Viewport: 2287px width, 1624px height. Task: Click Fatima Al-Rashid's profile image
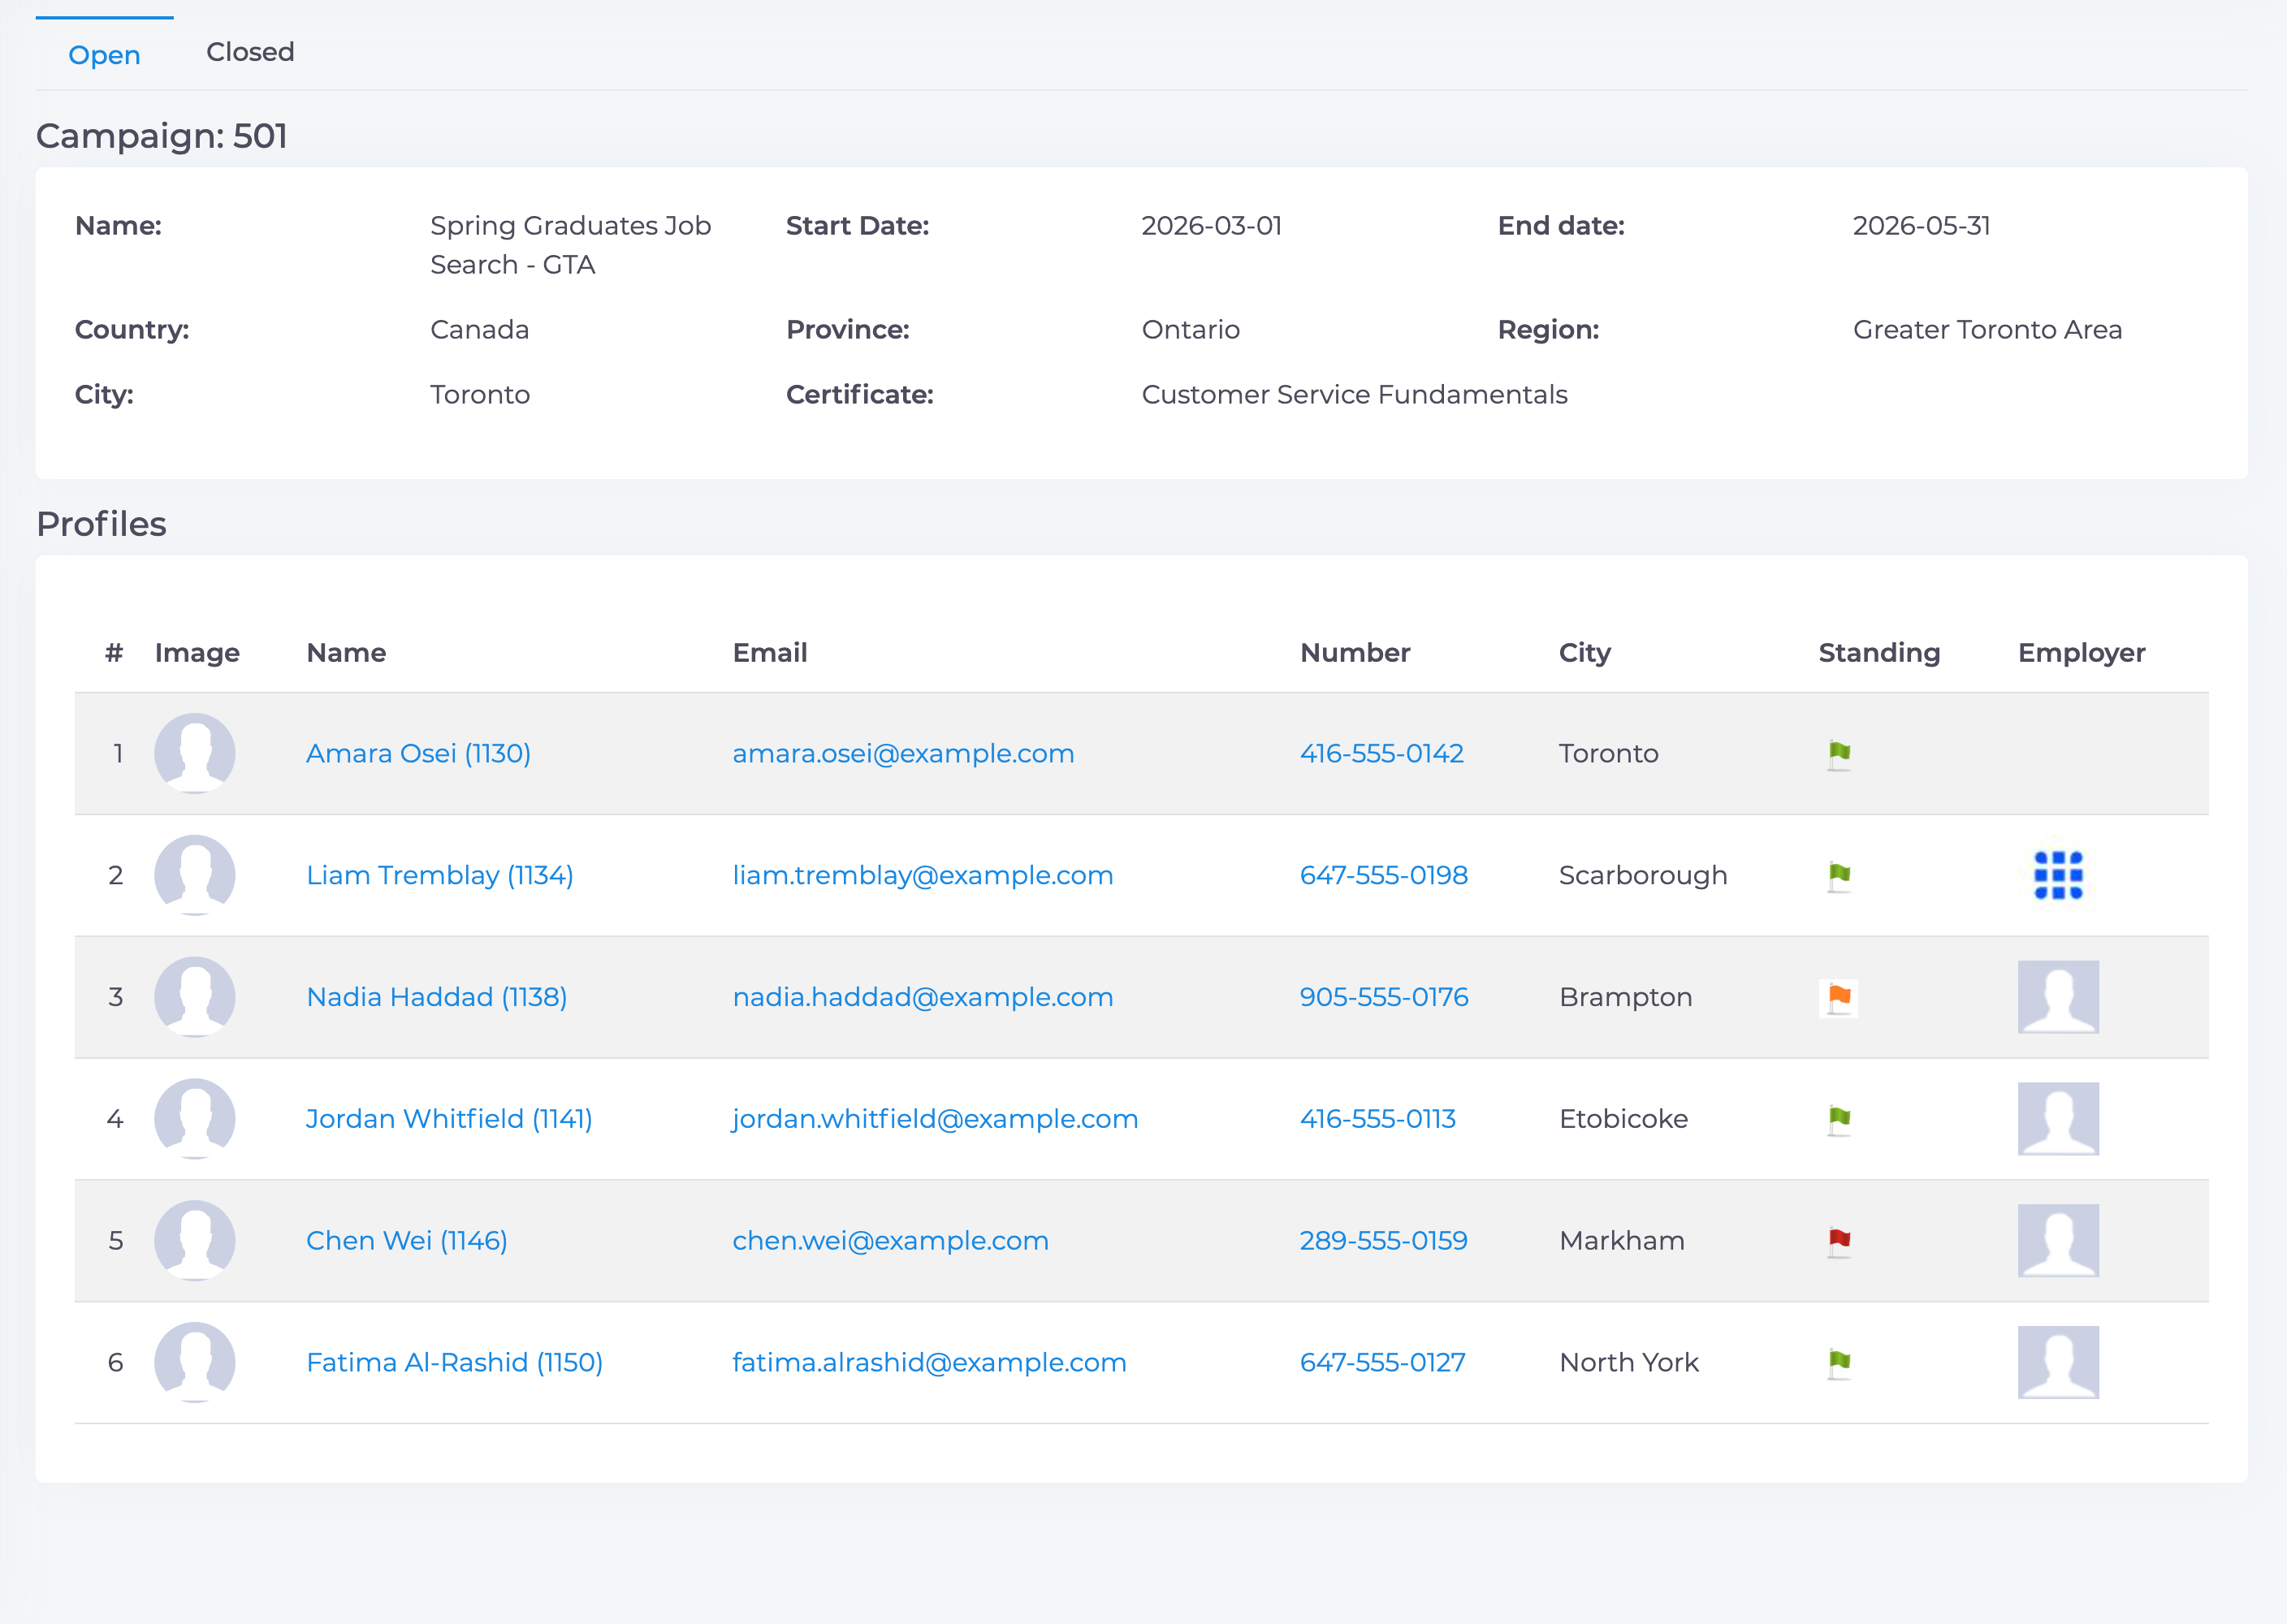pyautogui.click(x=195, y=1363)
